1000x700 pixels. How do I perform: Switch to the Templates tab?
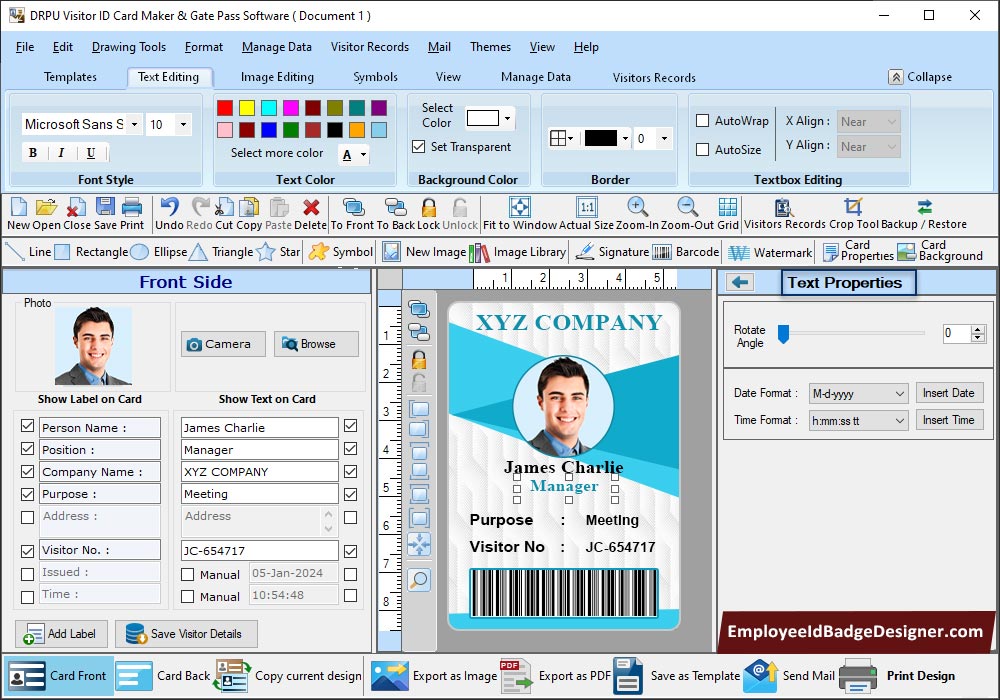pos(70,77)
